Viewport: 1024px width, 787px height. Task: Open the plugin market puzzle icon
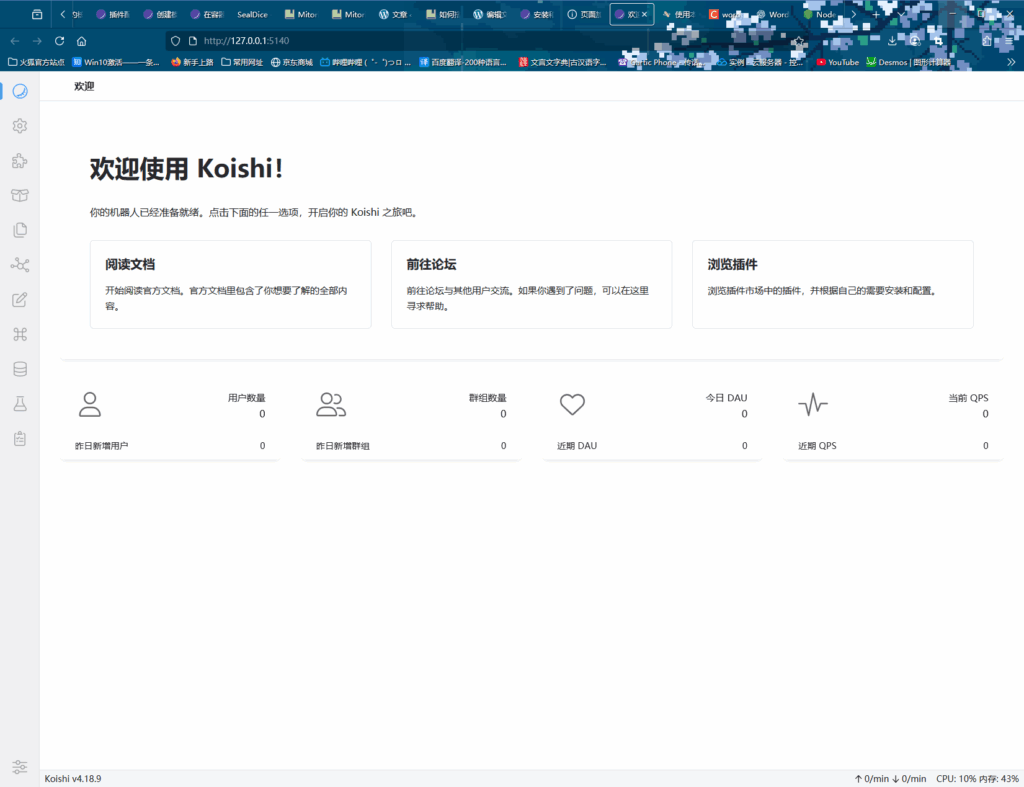click(x=19, y=161)
